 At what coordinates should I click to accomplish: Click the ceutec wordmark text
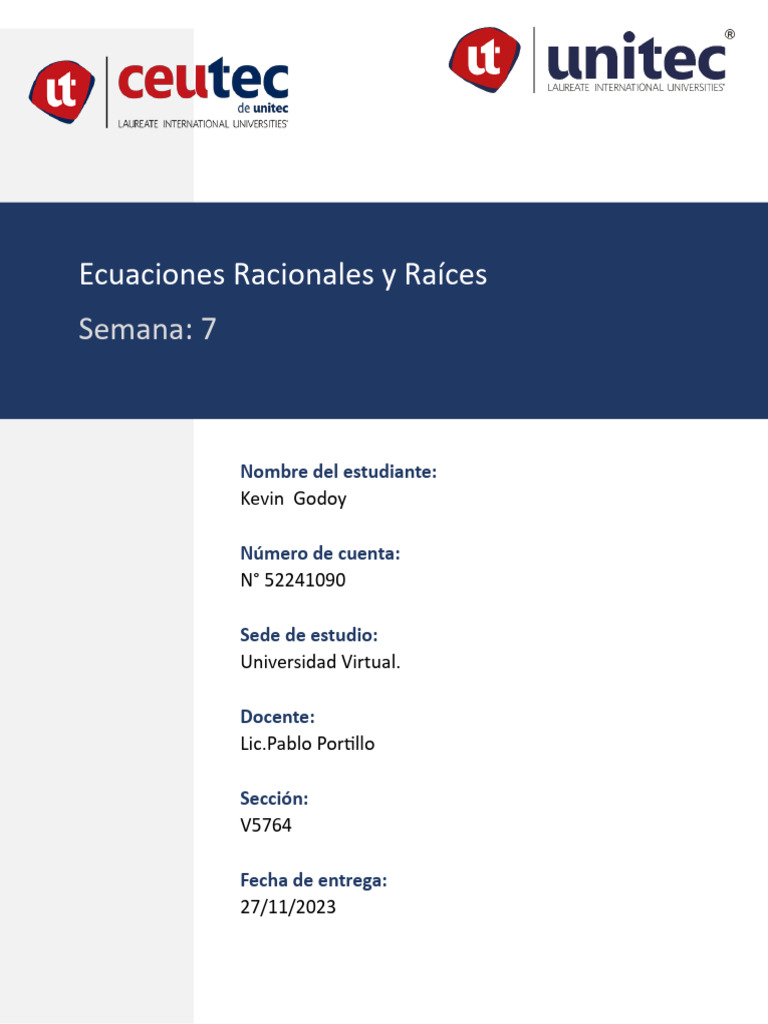point(203,80)
